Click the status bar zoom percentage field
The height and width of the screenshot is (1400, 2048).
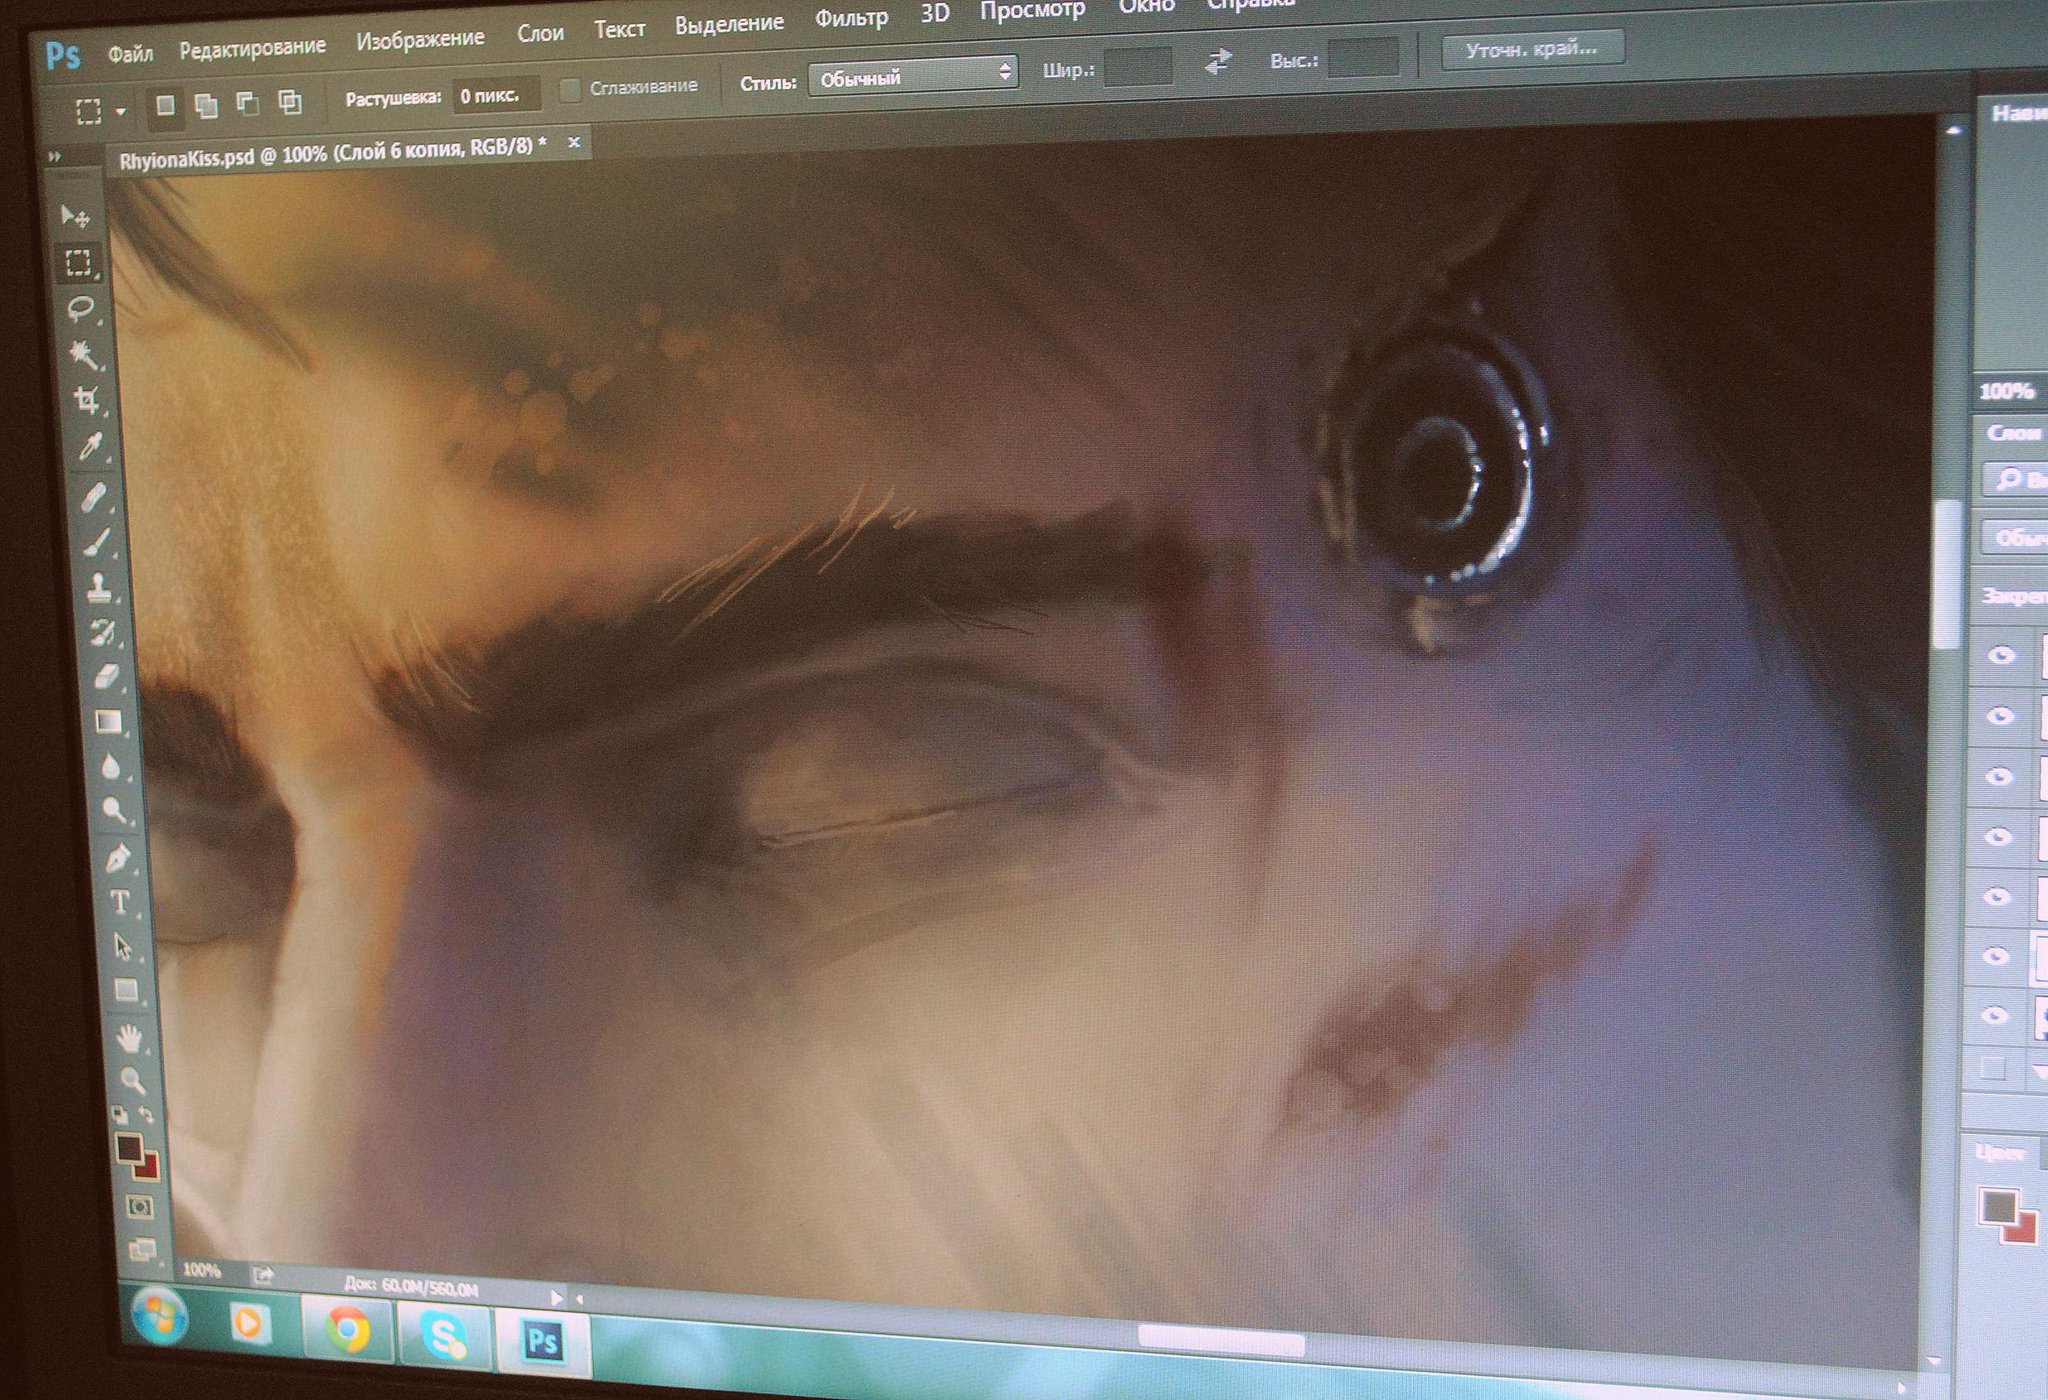click(x=202, y=1269)
